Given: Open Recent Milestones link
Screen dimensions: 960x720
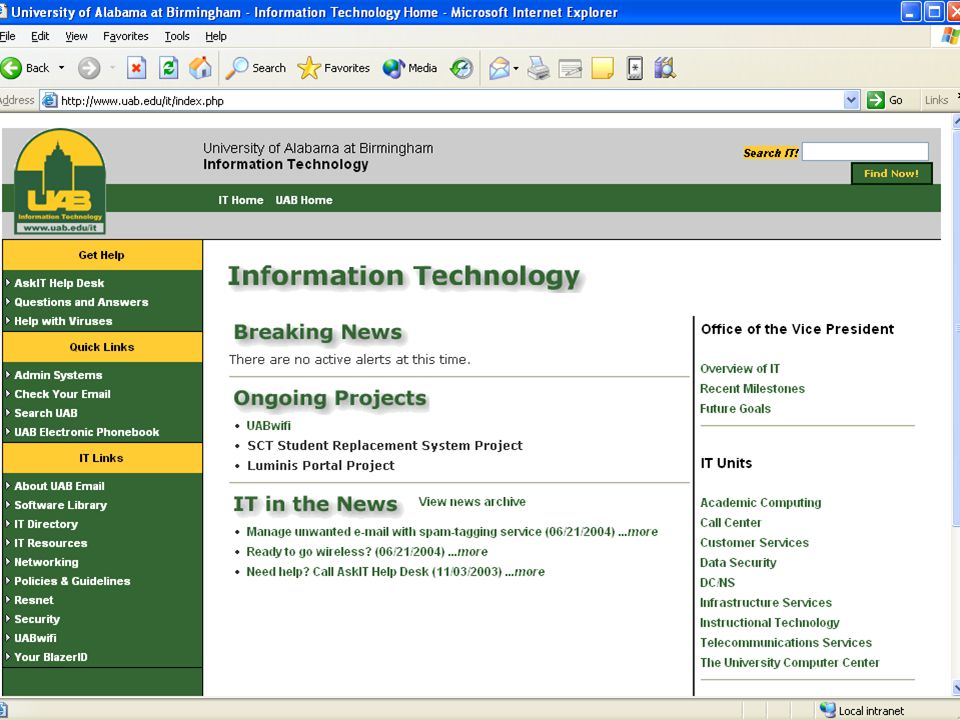Looking at the screenshot, I should 752,388.
